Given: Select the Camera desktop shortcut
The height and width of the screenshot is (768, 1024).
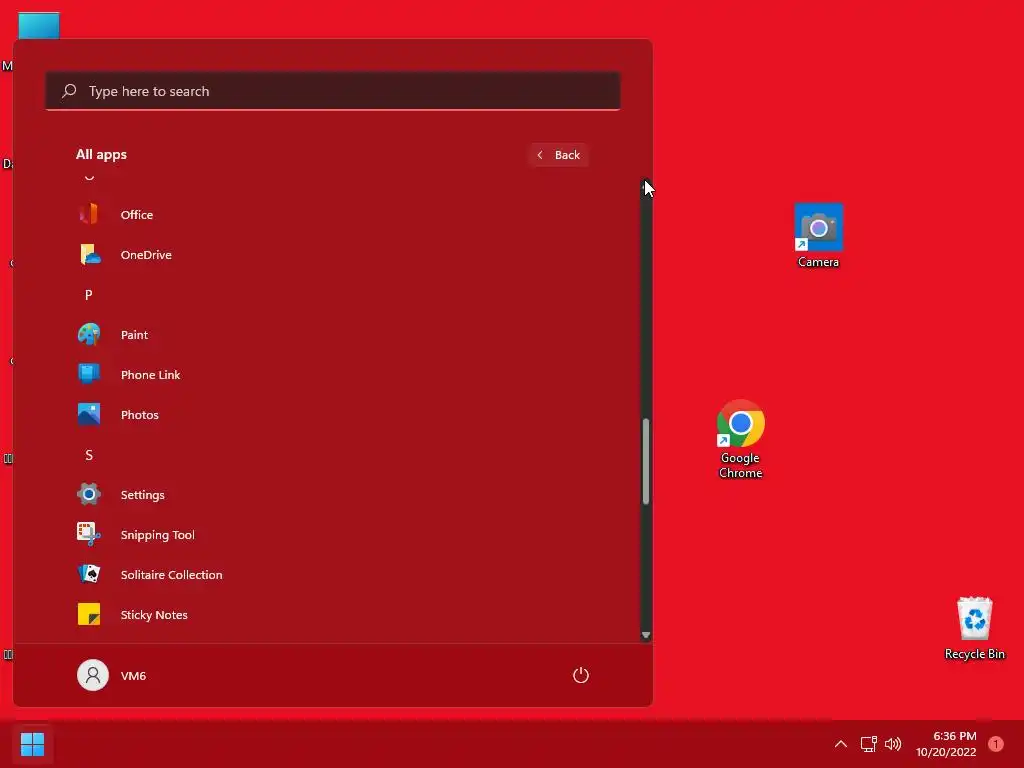Looking at the screenshot, I should pos(818,236).
